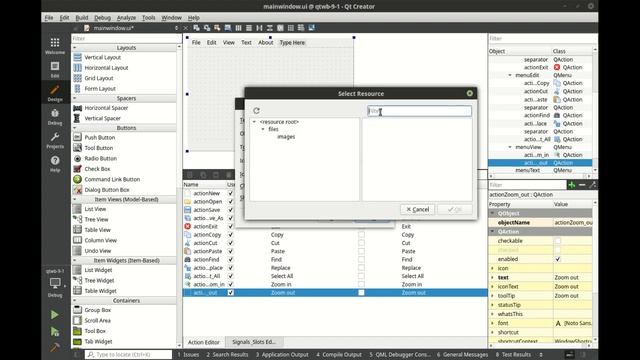Open the Application Output pane
Image resolution: width=640 pixels, height=360 pixels.
(282, 354)
